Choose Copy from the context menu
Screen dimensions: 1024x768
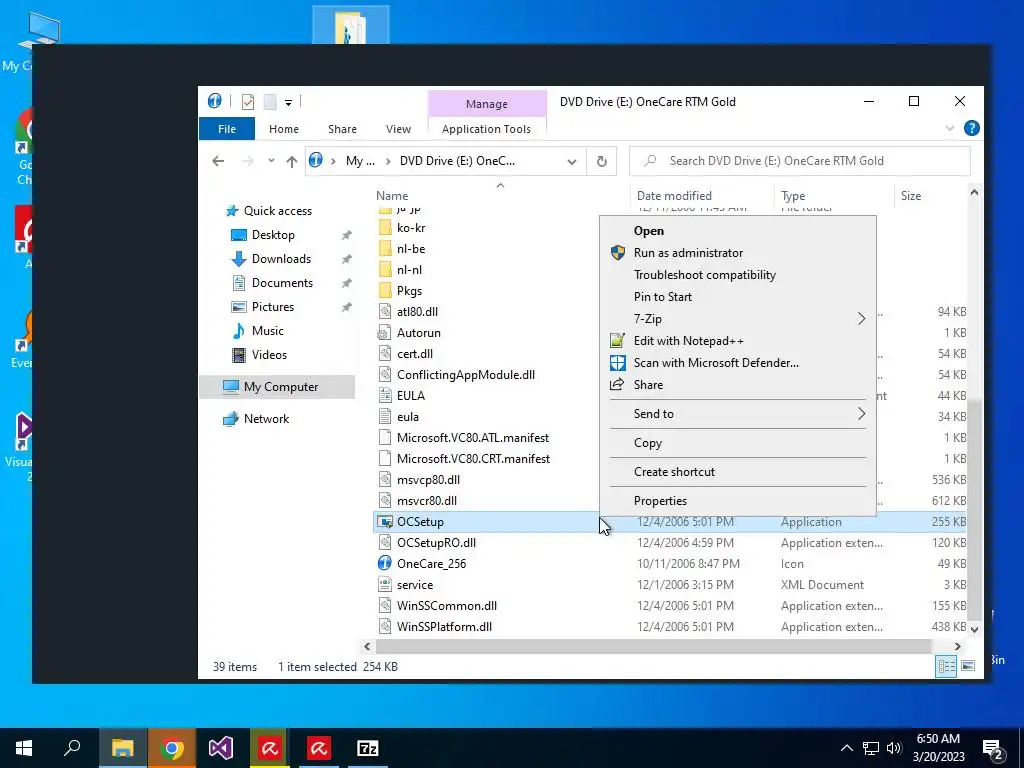tap(737, 443)
